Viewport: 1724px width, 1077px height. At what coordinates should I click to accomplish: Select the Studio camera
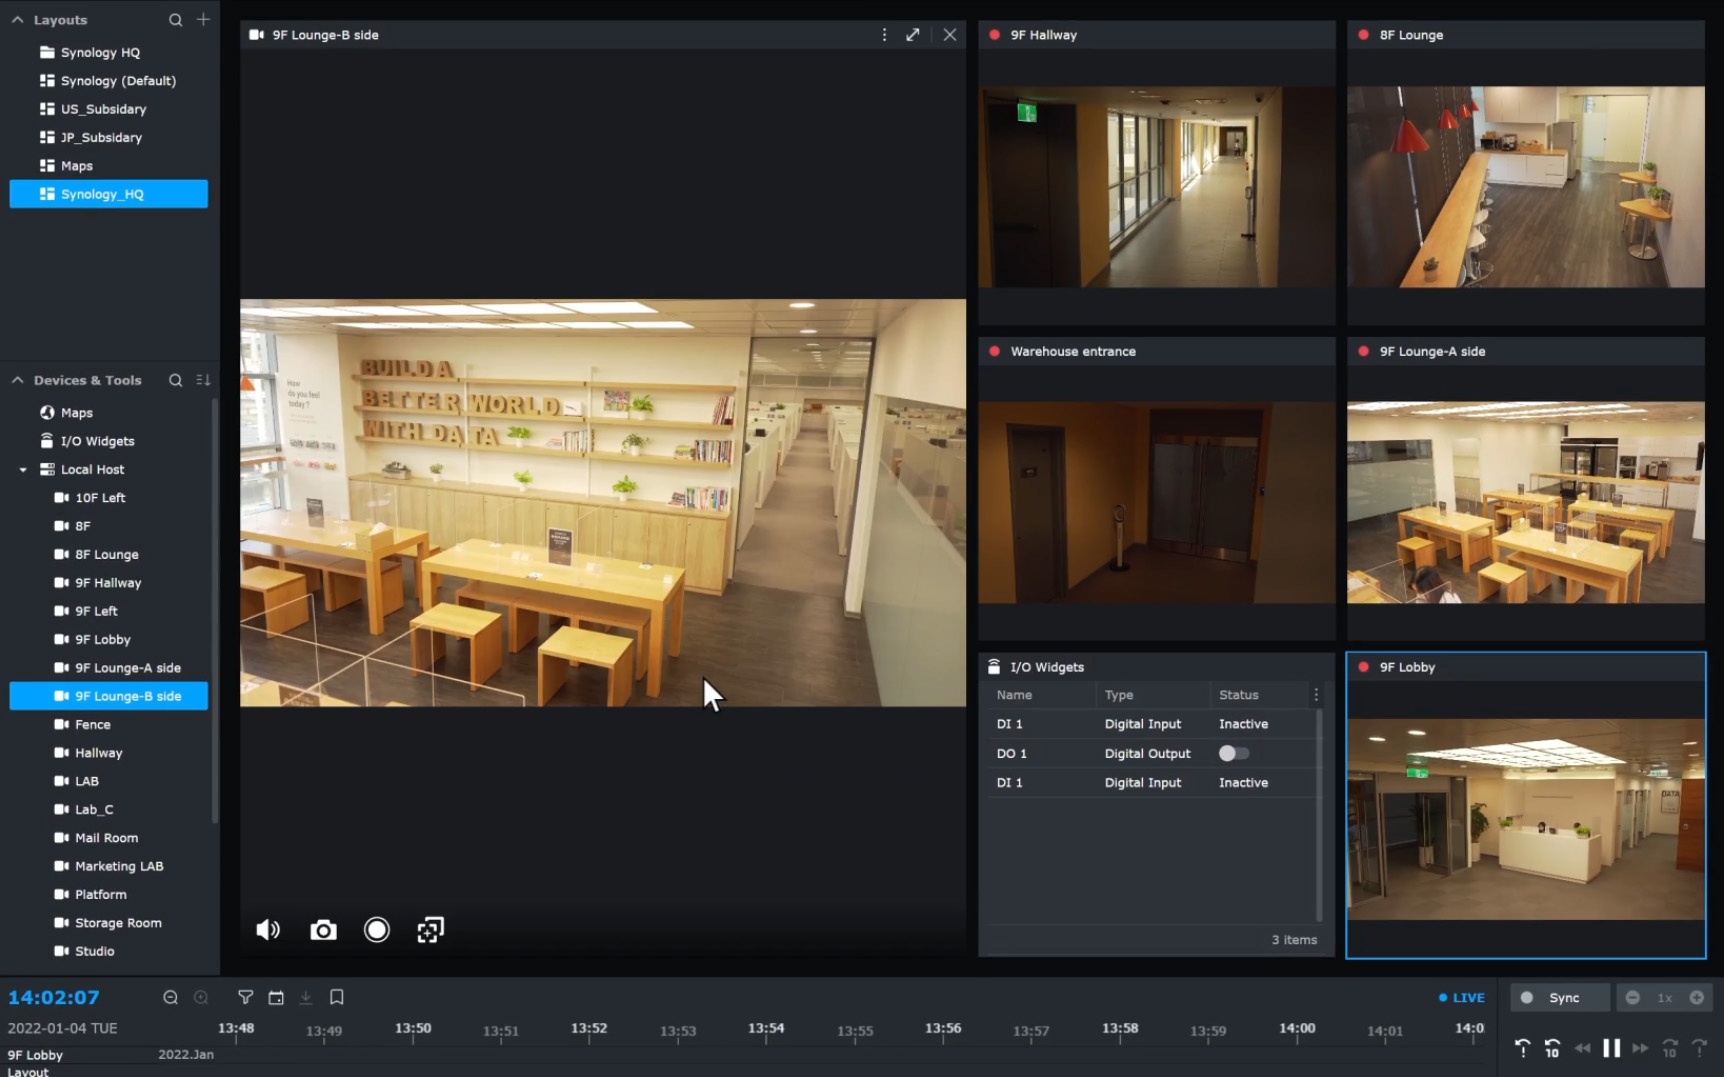[x=108, y=951]
